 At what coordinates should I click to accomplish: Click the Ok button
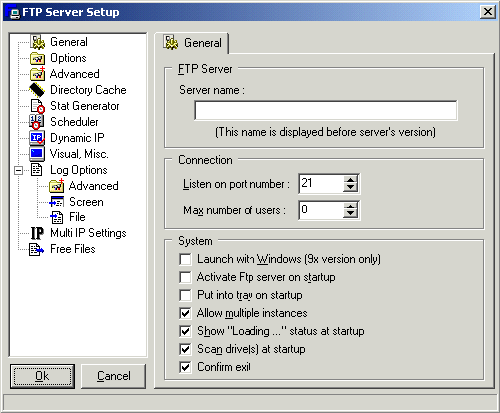(42, 376)
